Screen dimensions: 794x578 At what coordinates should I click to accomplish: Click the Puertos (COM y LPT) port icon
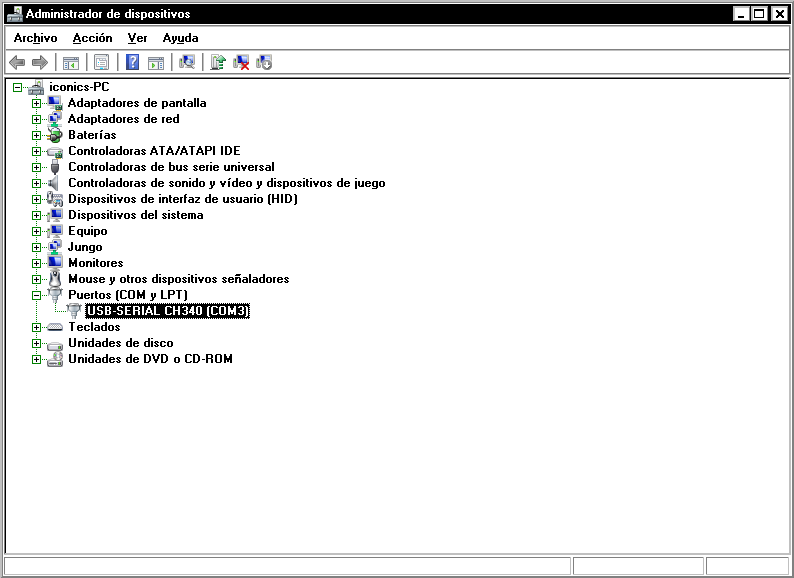55,294
